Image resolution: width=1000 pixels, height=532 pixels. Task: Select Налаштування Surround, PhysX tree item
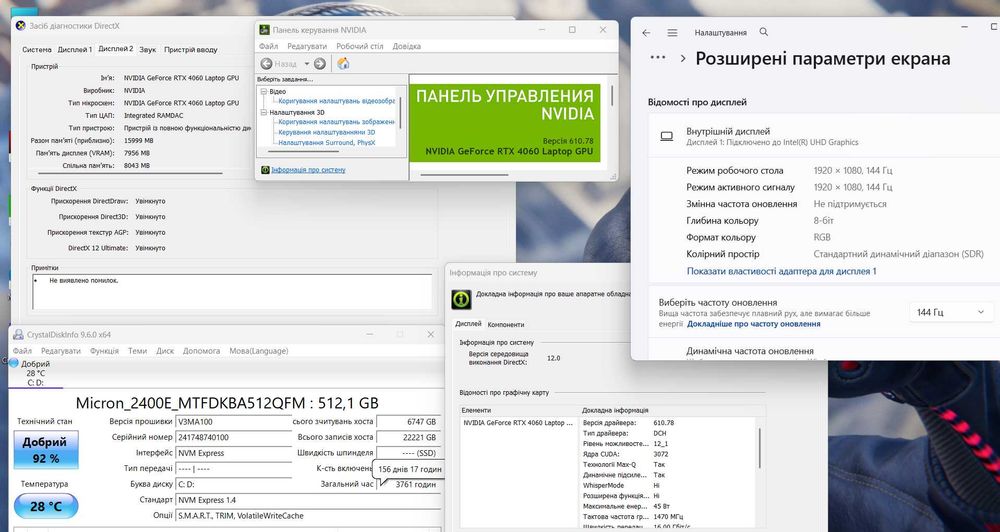pyautogui.click(x=327, y=142)
